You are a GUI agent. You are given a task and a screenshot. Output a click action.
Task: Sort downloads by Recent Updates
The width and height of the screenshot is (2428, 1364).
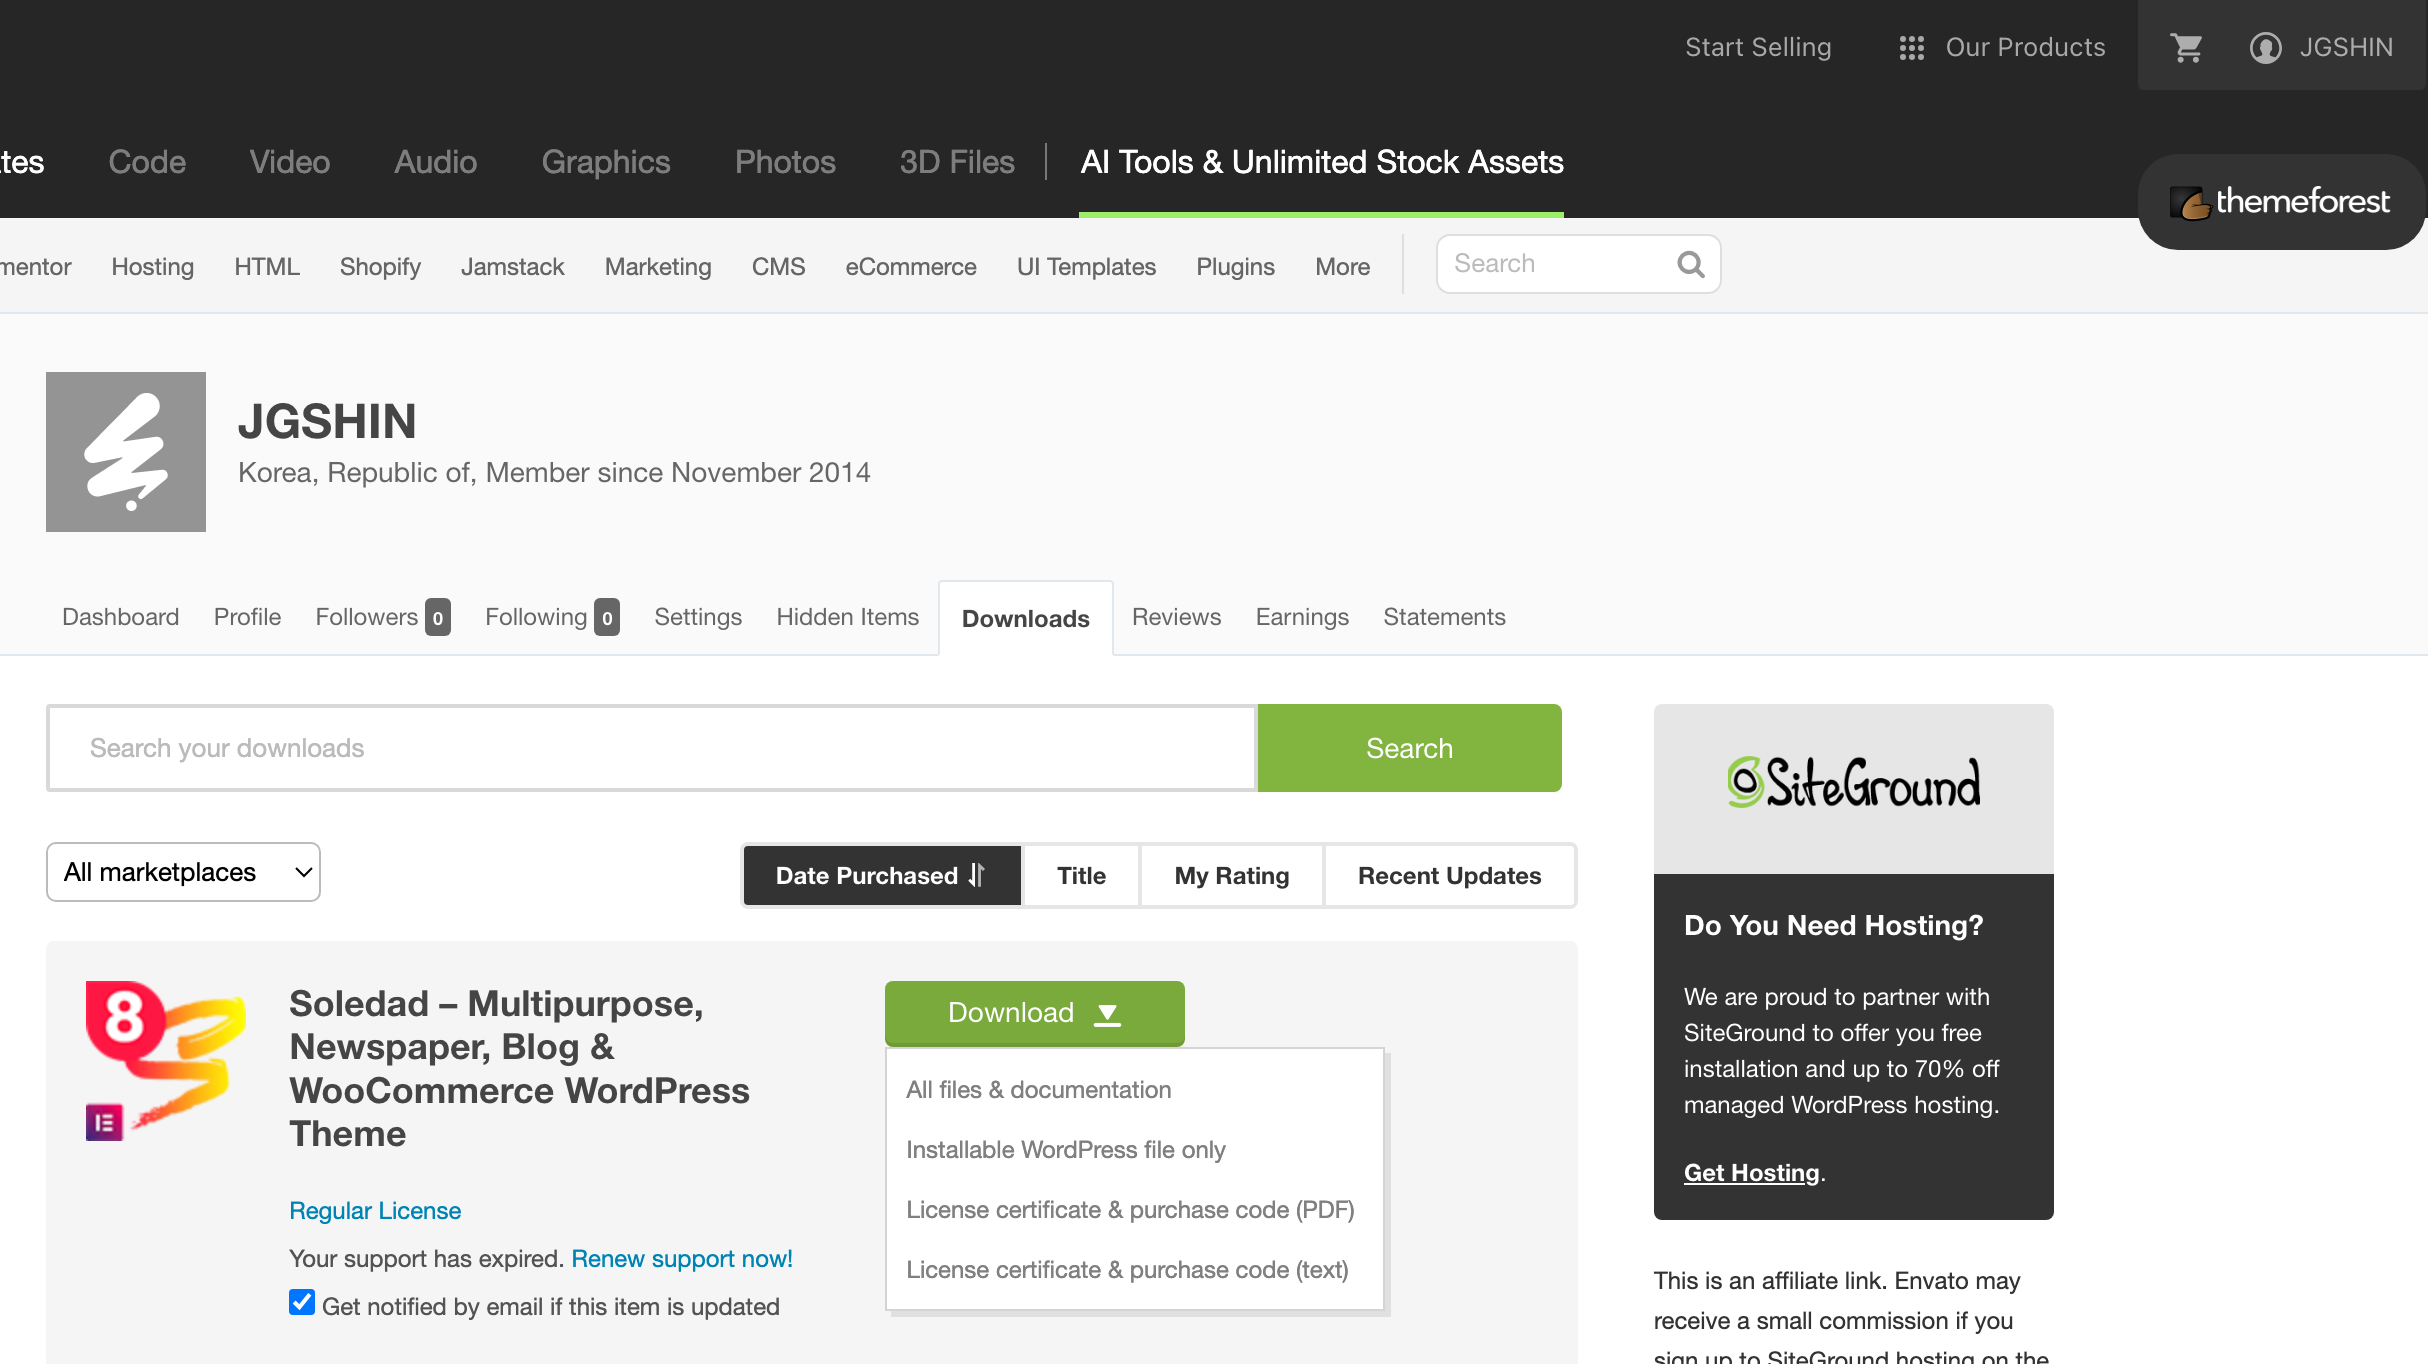click(x=1449, y=876)
